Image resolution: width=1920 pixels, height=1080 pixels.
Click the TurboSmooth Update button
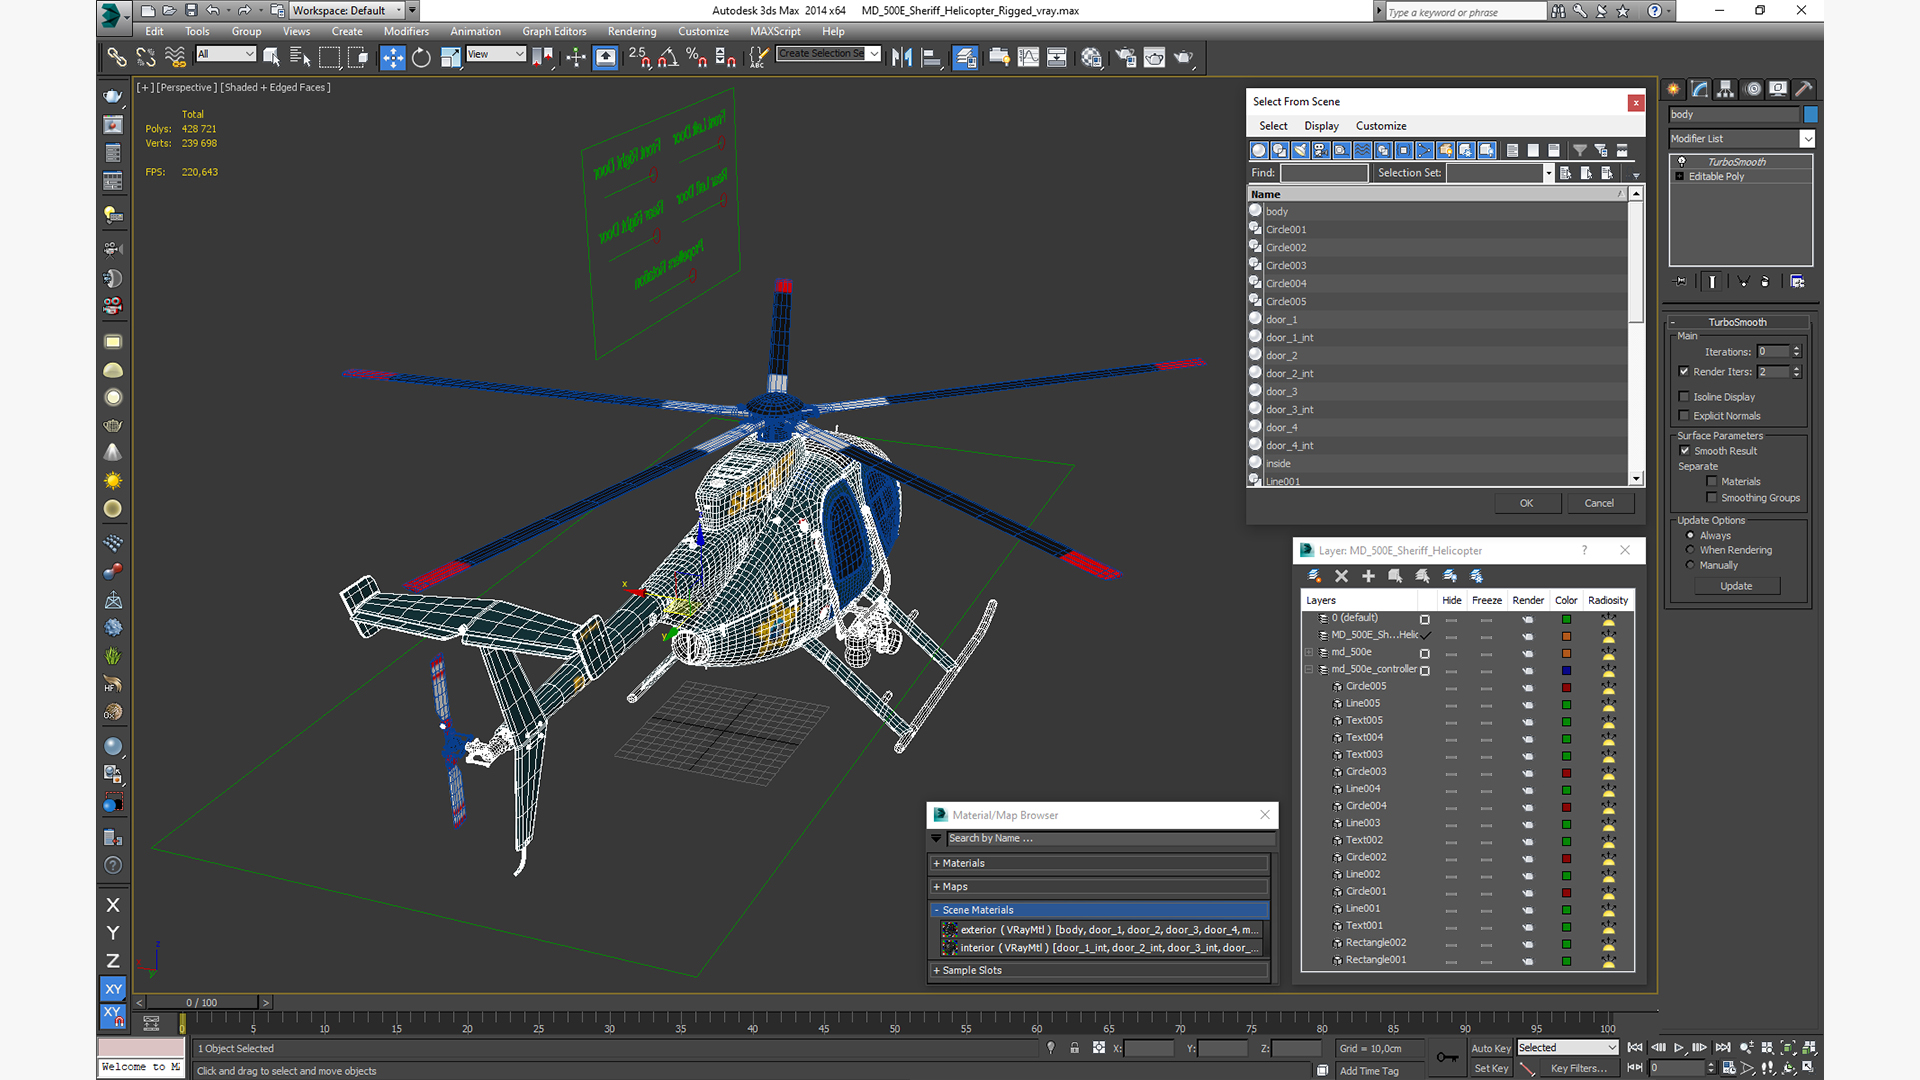point(1736,586)
